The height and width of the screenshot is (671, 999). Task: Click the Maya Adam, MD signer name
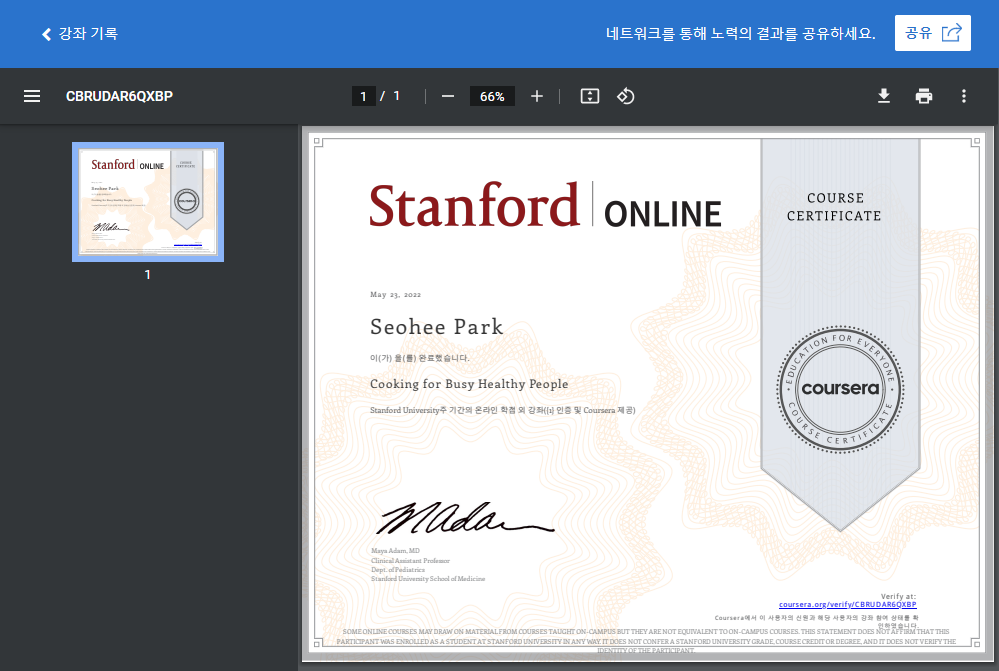tap(395, 551)
